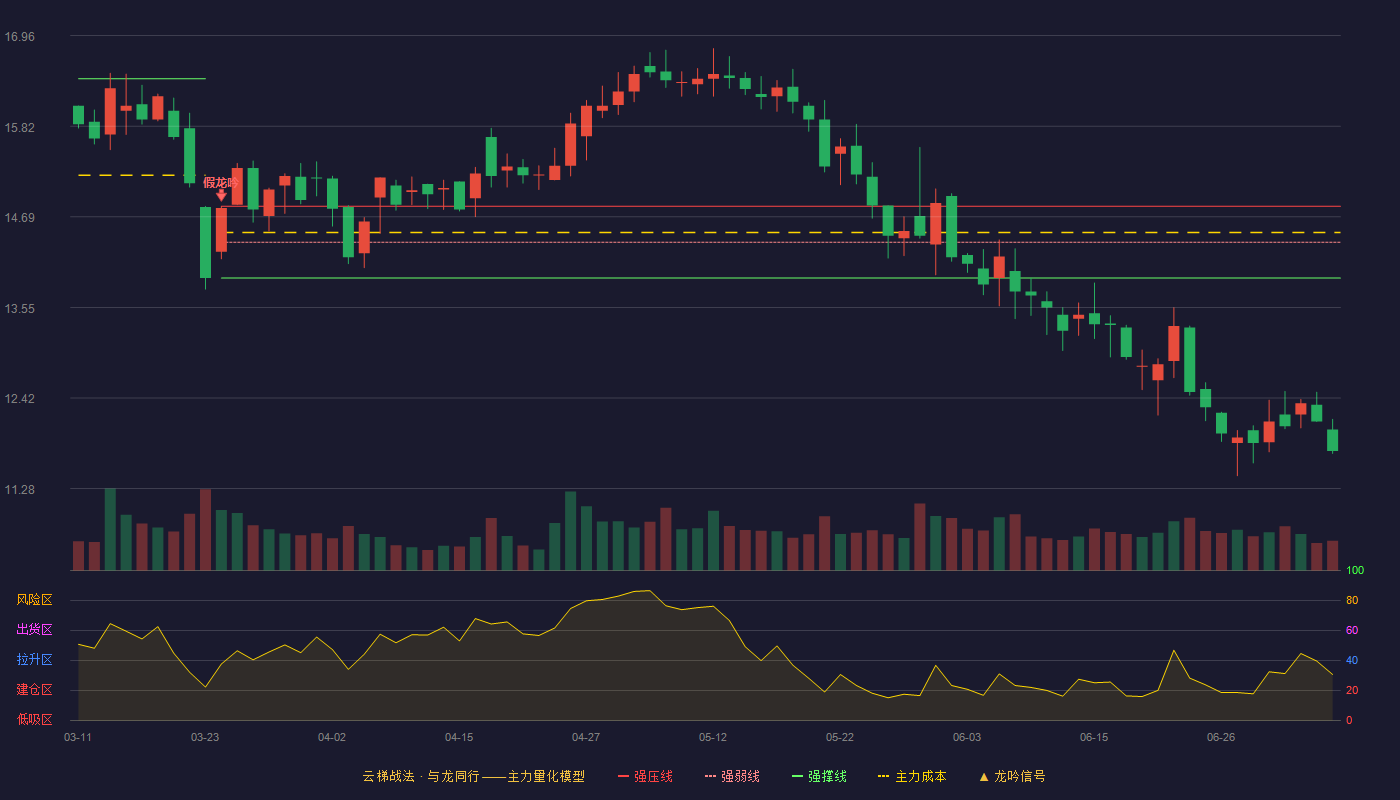
Task: Select the 低吸区 zone label
Action: [x=34, y=719]
